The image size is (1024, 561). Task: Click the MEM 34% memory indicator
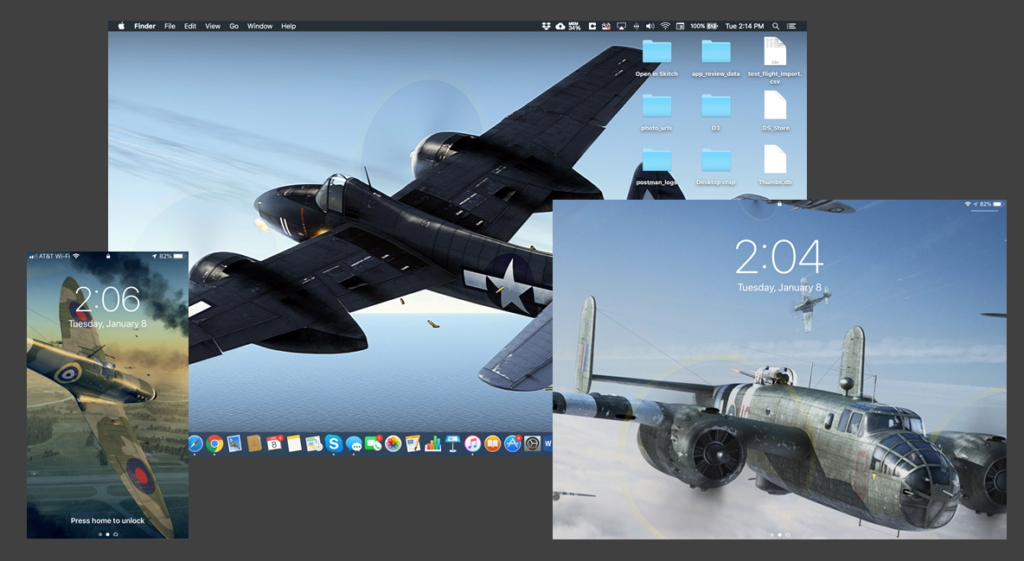575,26
